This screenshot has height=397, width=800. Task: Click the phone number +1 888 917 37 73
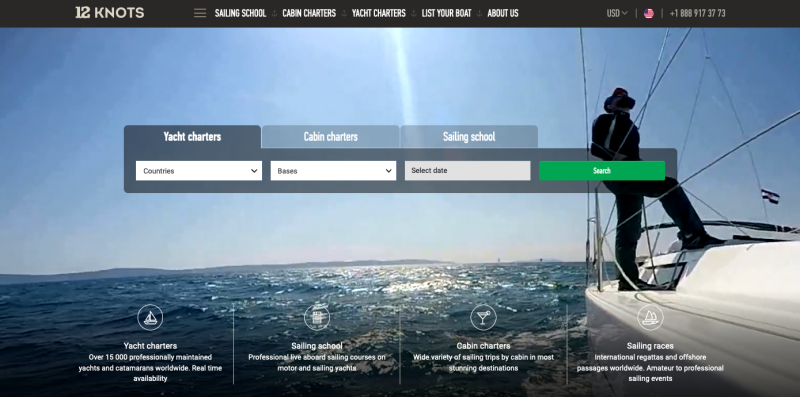697,13
